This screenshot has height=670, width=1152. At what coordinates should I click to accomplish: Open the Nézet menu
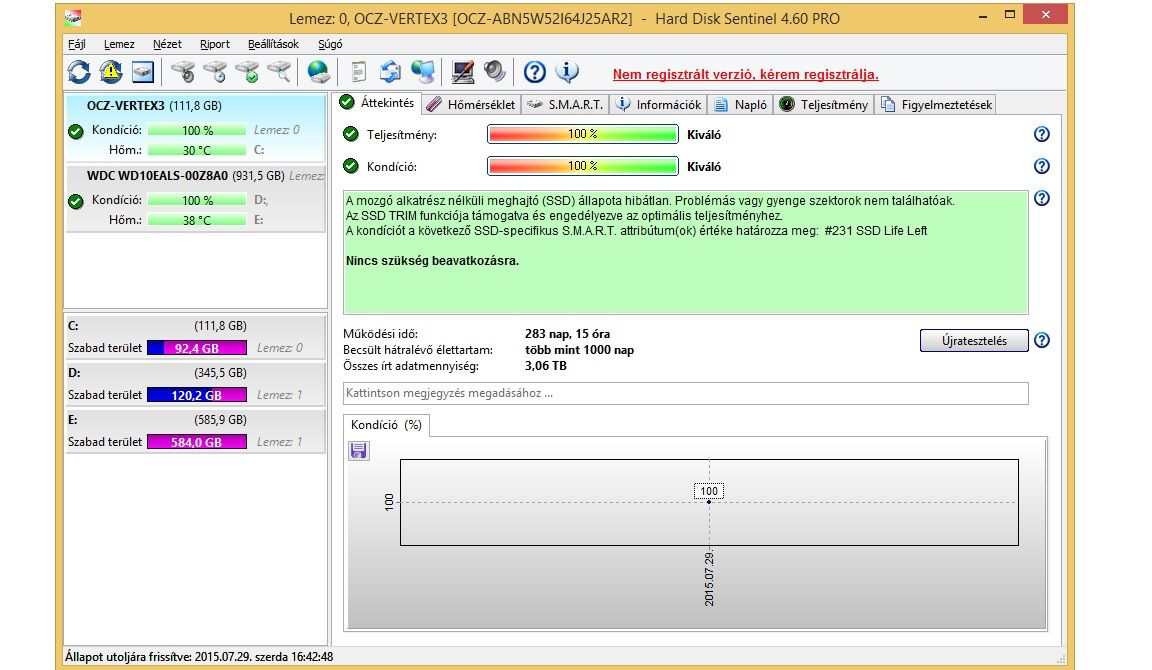pos(167,44)
